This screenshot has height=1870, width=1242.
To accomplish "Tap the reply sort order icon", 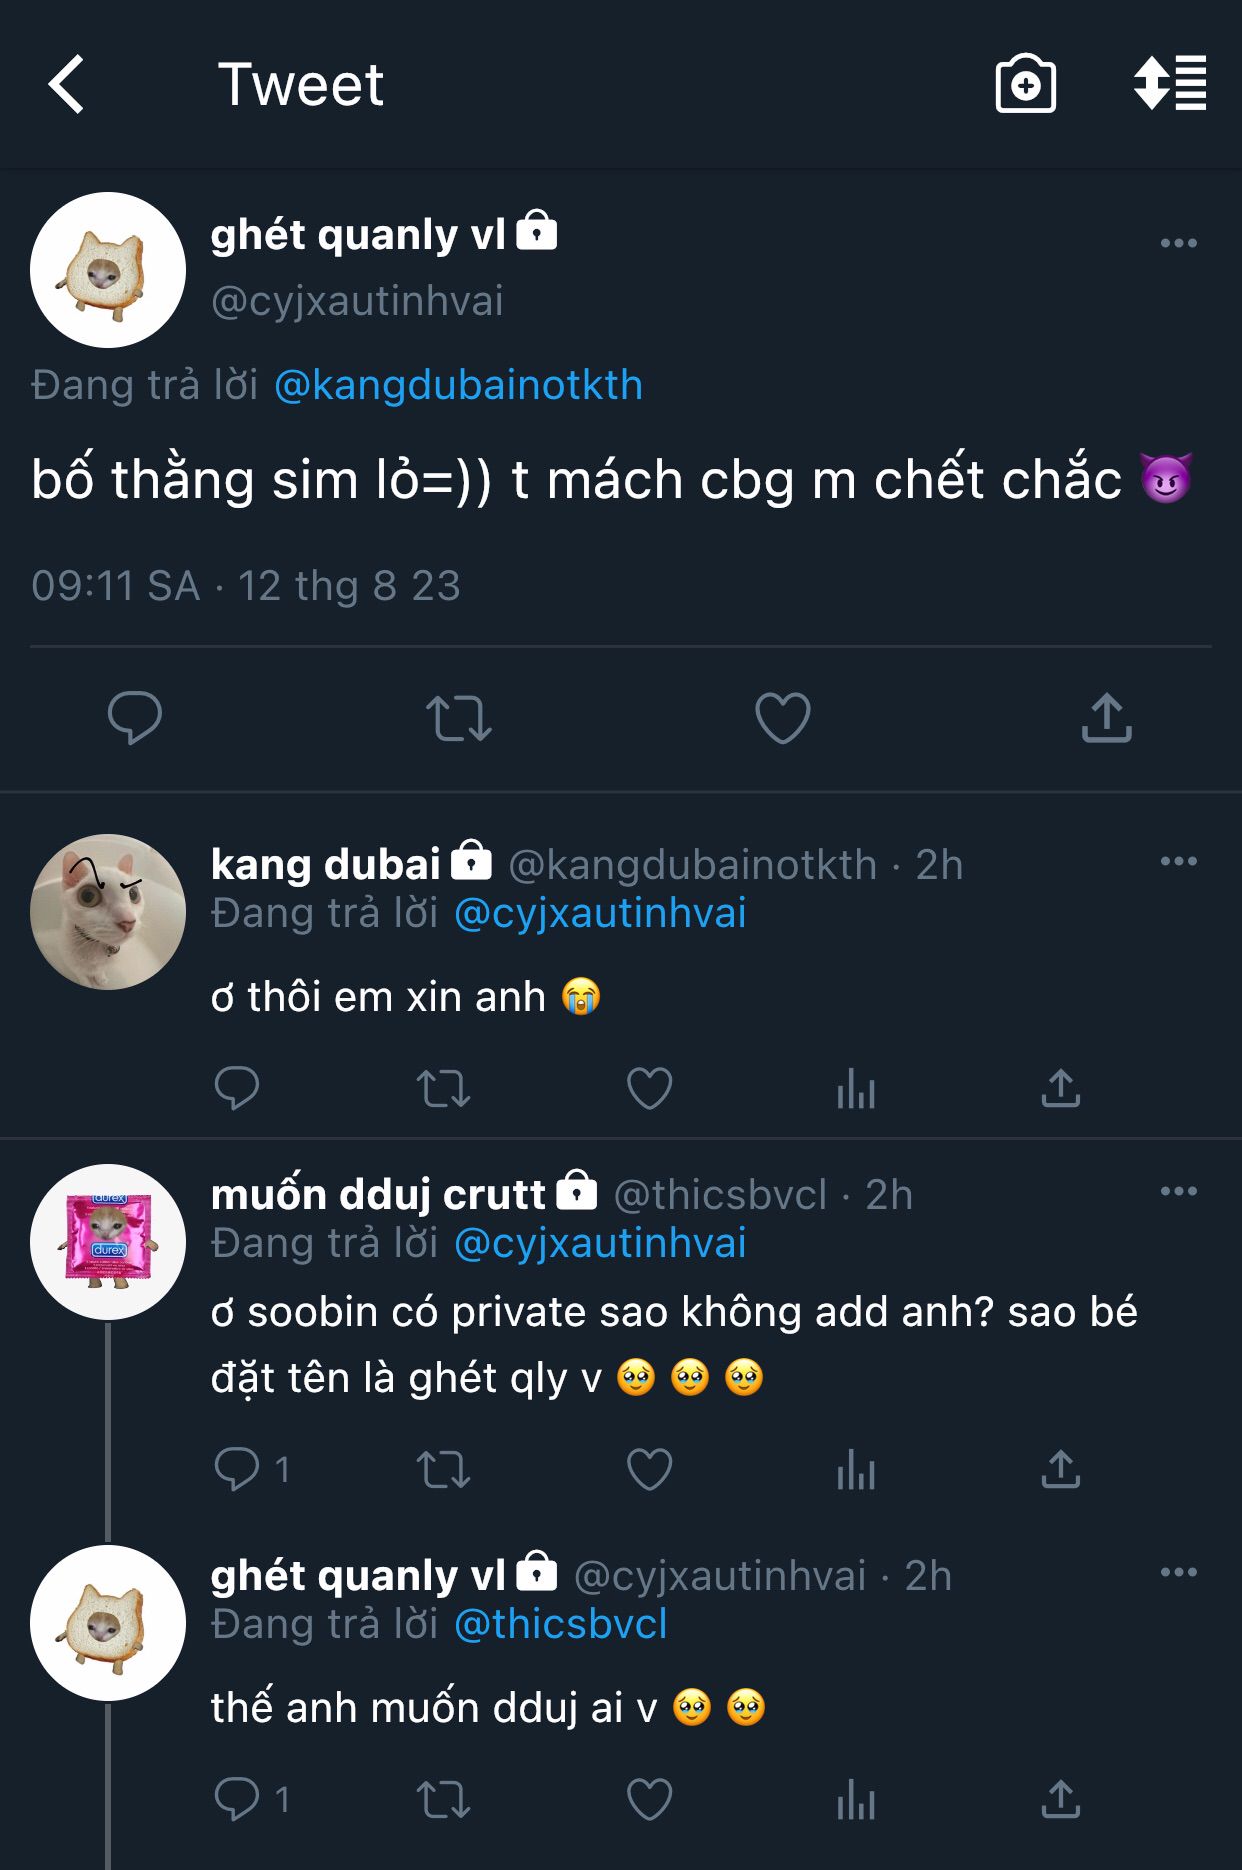I will click(x=1169, y=84).
